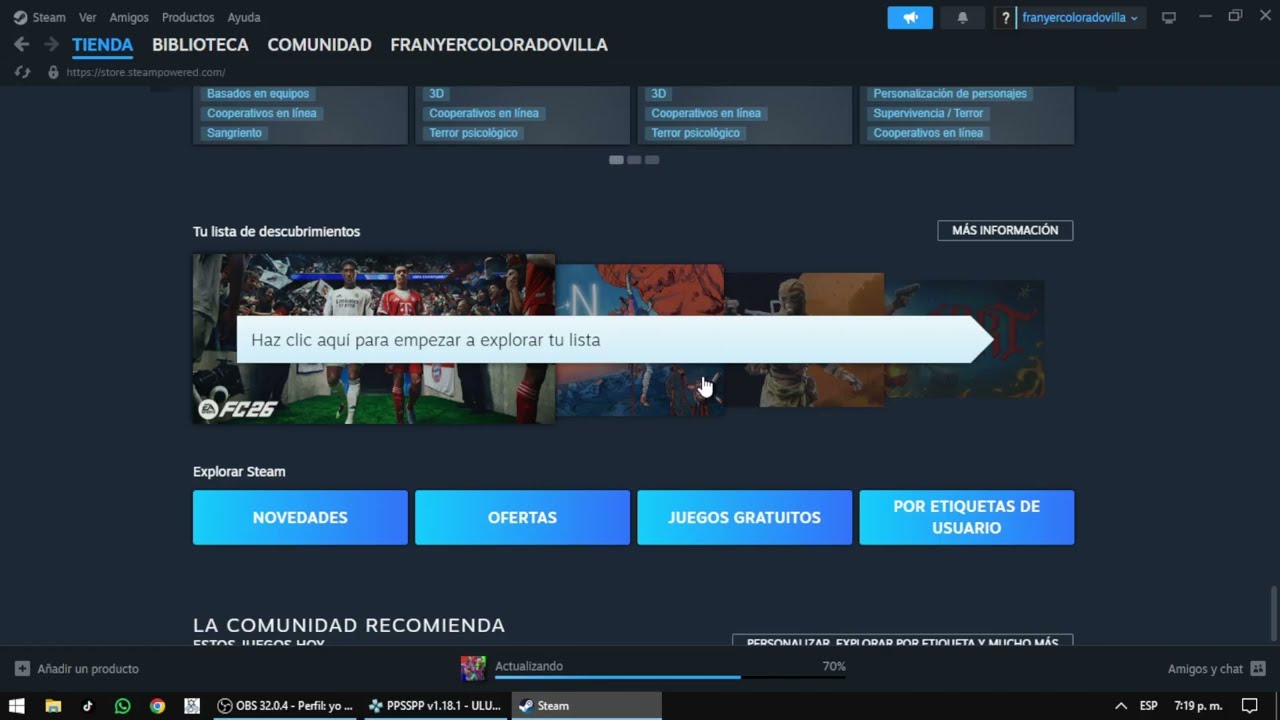This screenshot has height=720, width=1280.
Task: Click the store URL address field
Action: (146, 72)
